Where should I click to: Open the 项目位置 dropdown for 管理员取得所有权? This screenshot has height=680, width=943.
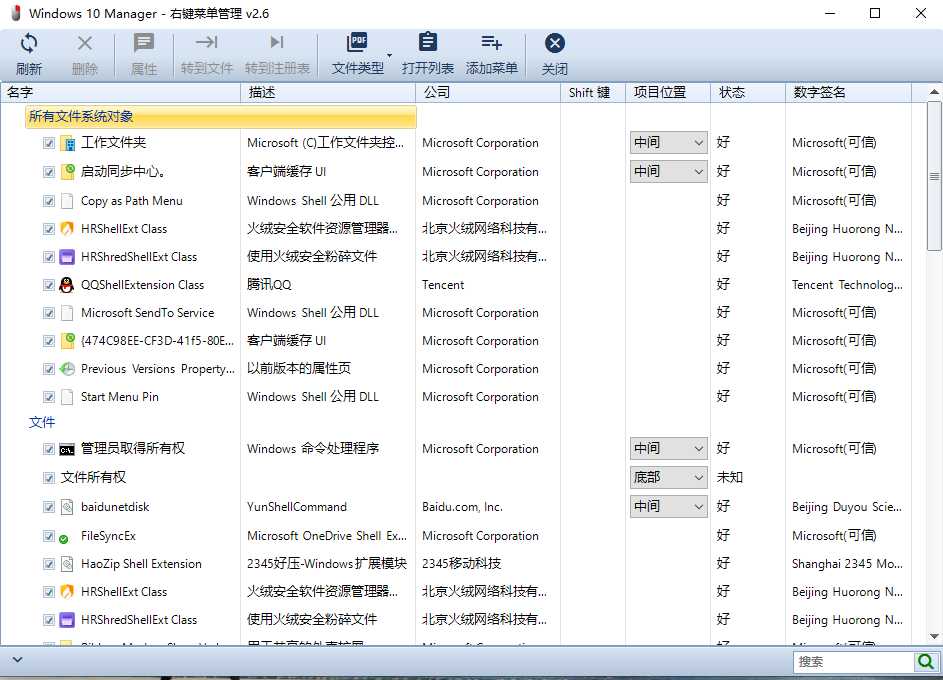click(x=668, y=449)
